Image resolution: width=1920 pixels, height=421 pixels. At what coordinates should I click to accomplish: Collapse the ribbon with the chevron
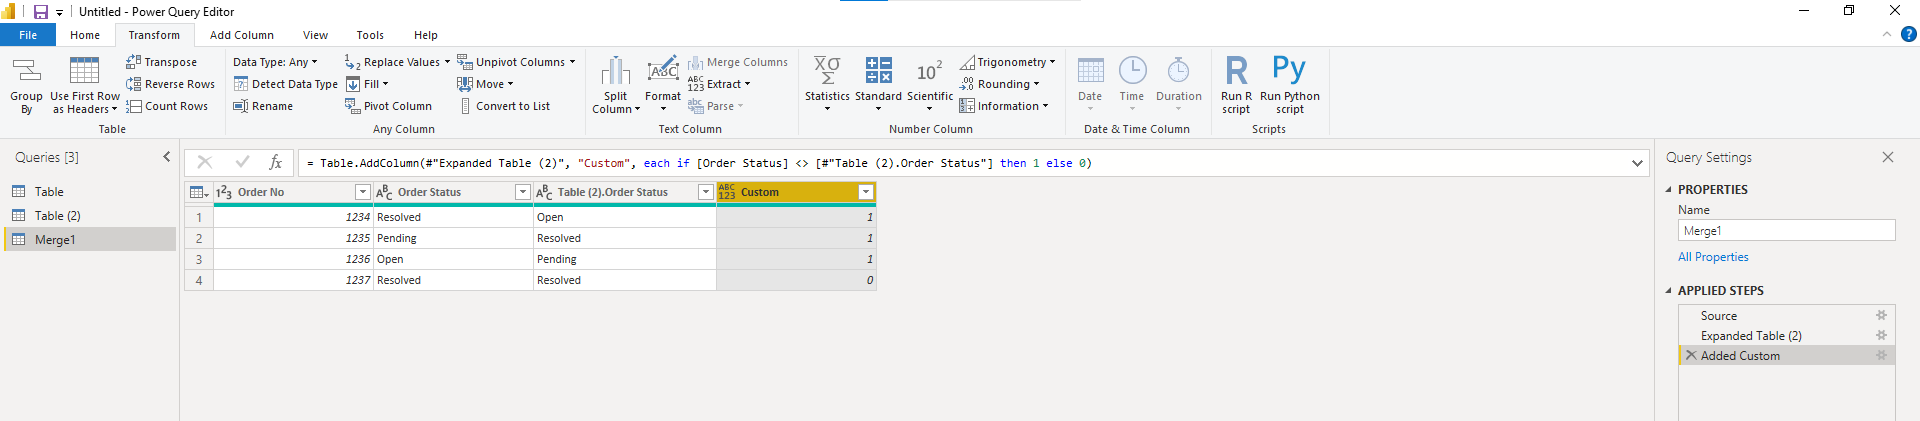tap(1887, 34)
